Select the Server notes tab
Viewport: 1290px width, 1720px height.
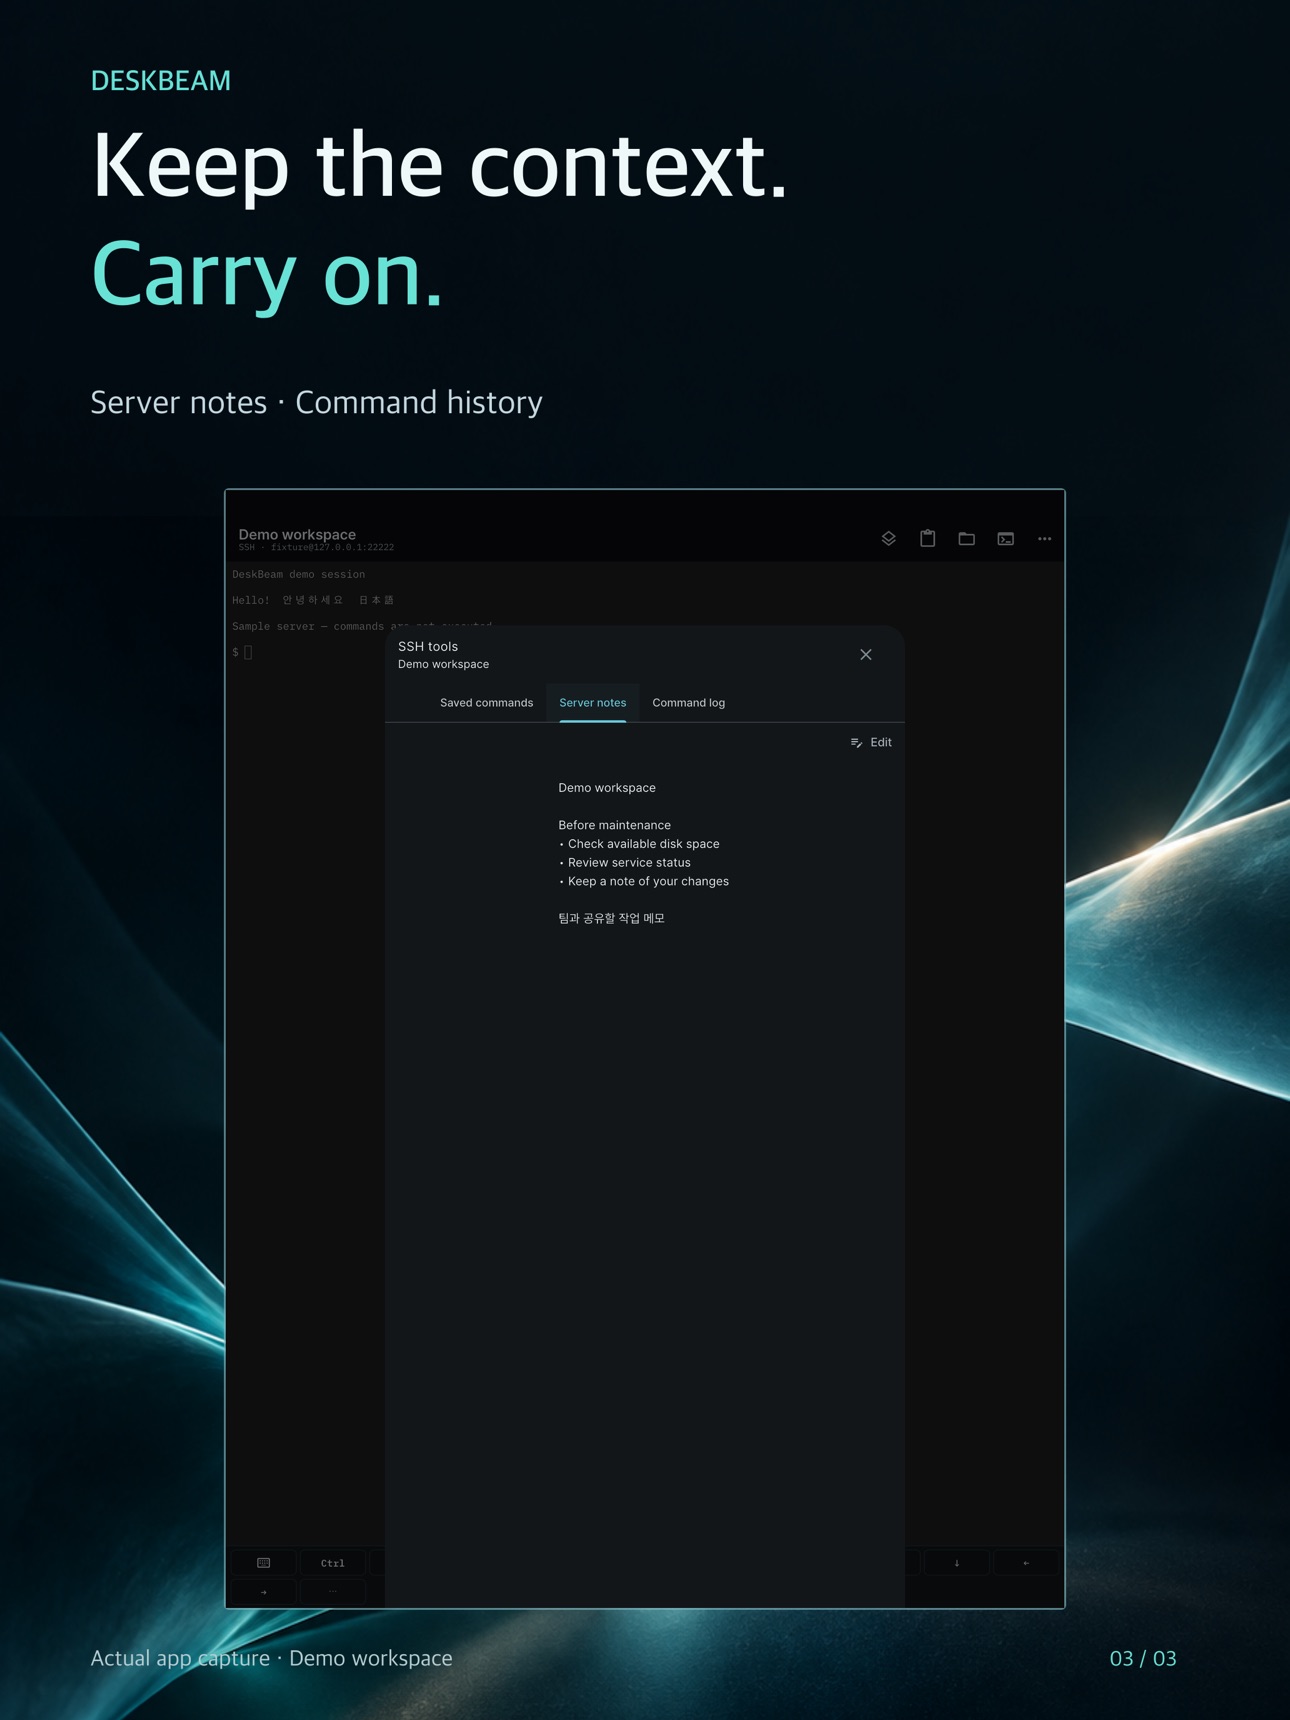[x=592, y=703]
